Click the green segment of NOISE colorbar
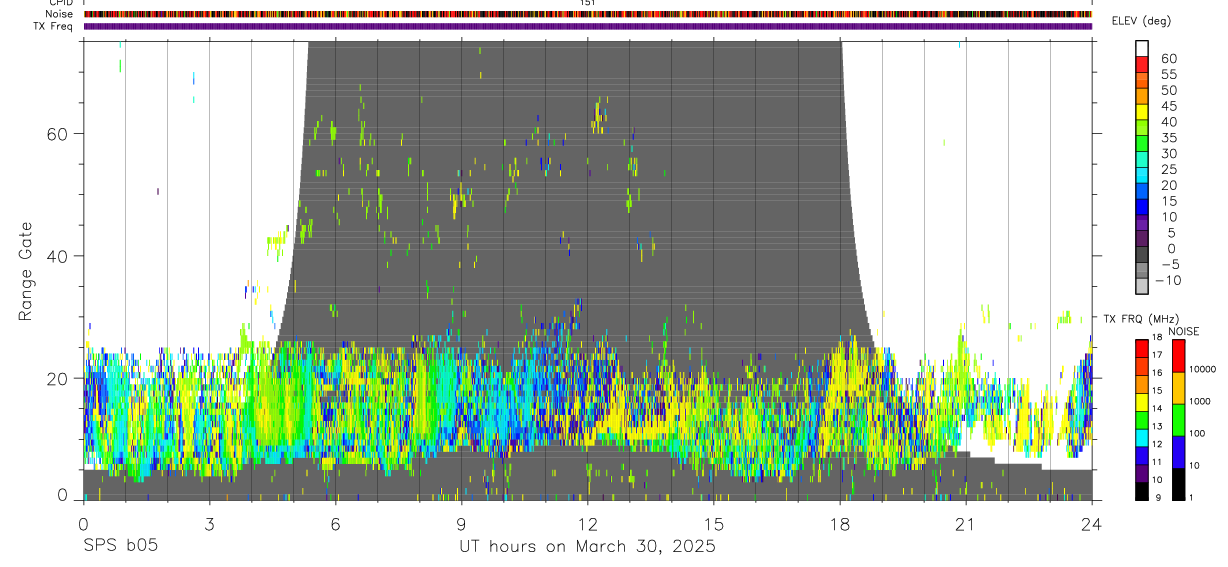Screen dimensions: 1228x567 [1178, 419]
